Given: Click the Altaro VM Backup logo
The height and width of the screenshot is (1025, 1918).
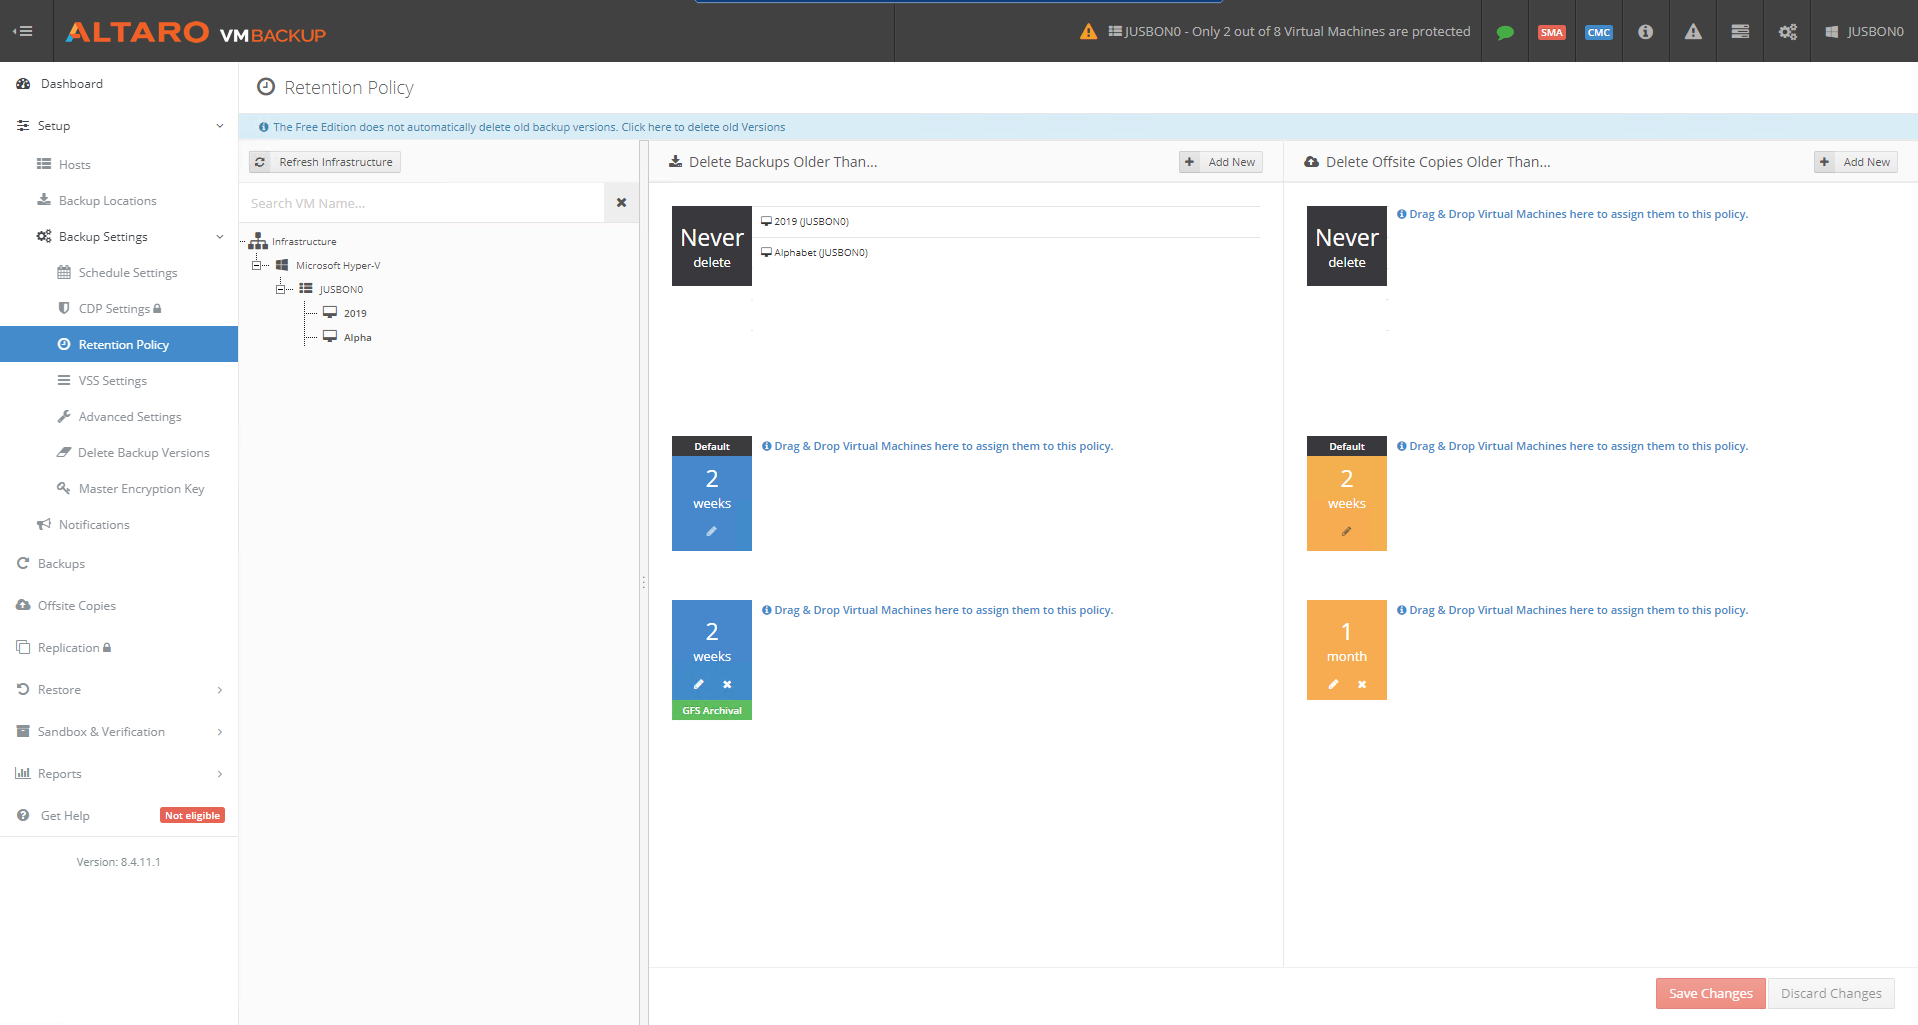Looking at the screenshot, I should click(x=196, y=32).
